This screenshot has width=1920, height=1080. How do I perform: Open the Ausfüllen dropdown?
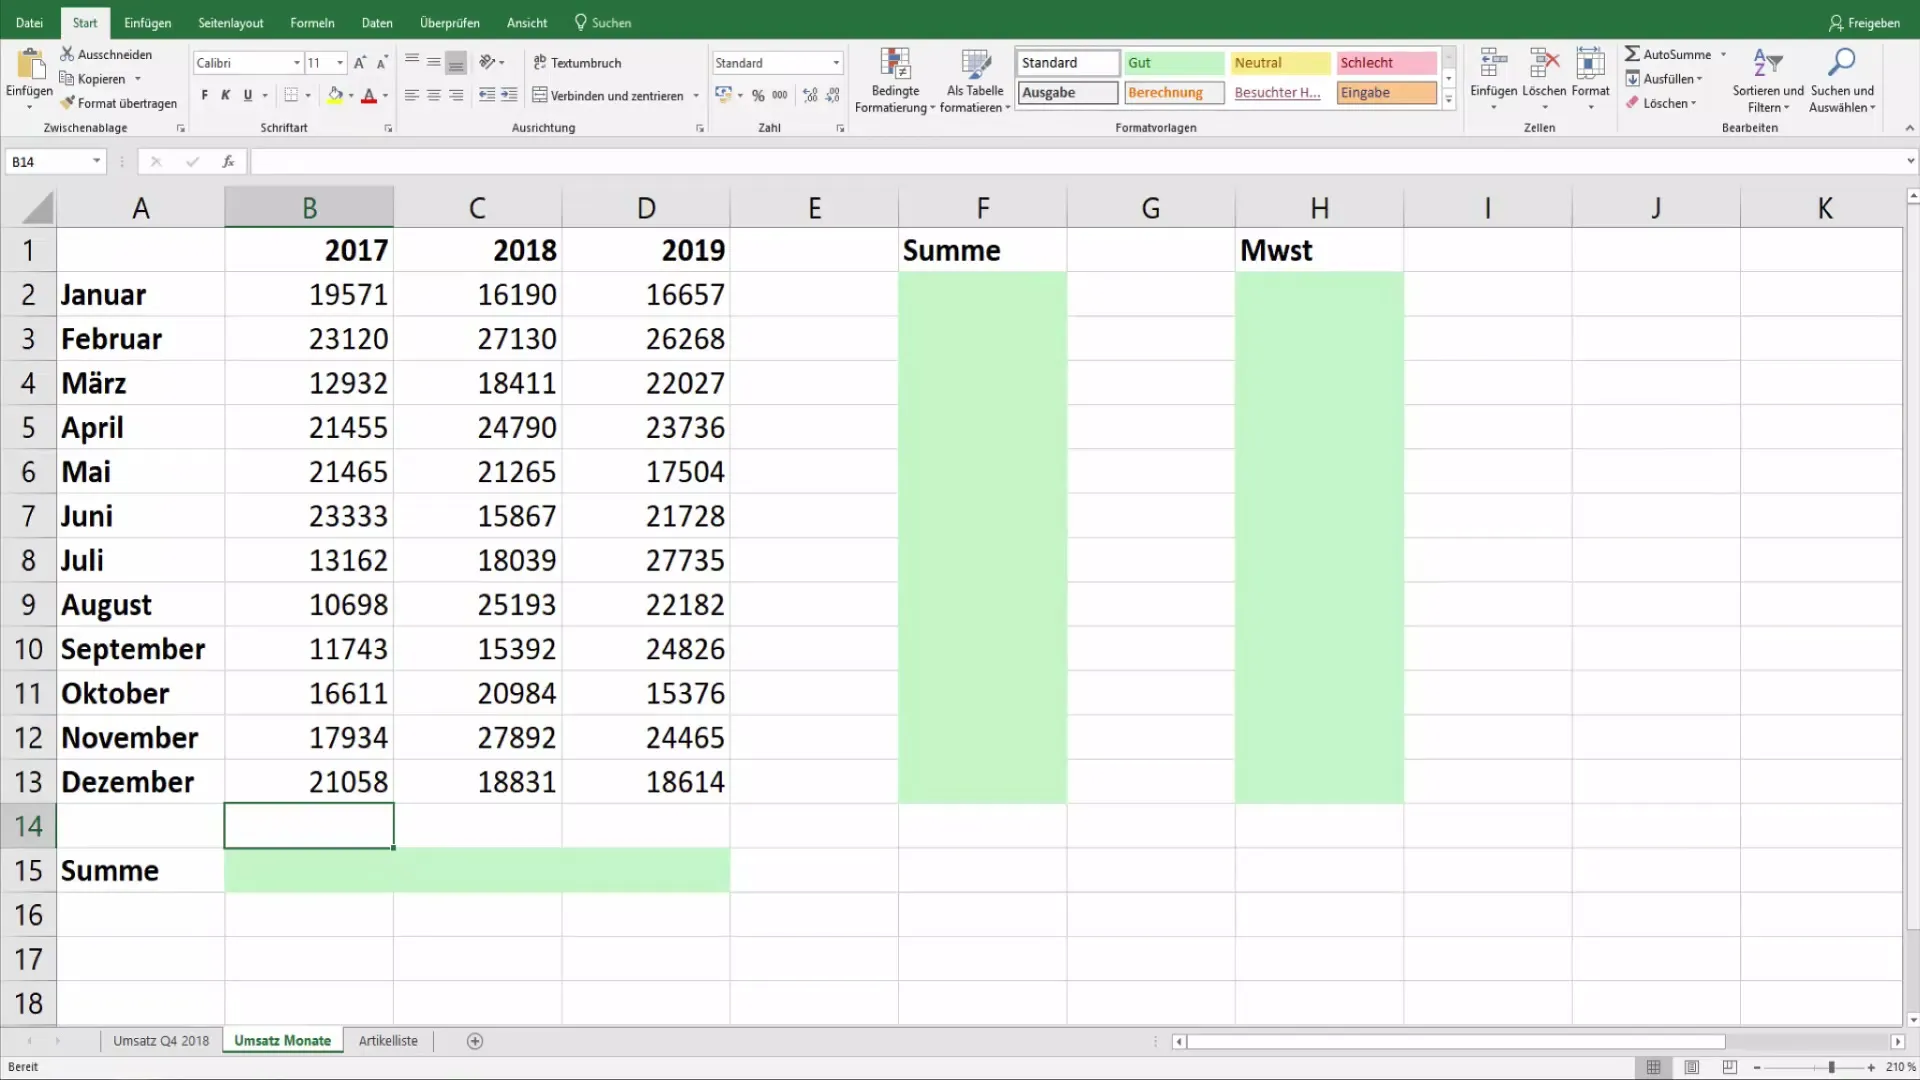click(x=1664, y=79)
